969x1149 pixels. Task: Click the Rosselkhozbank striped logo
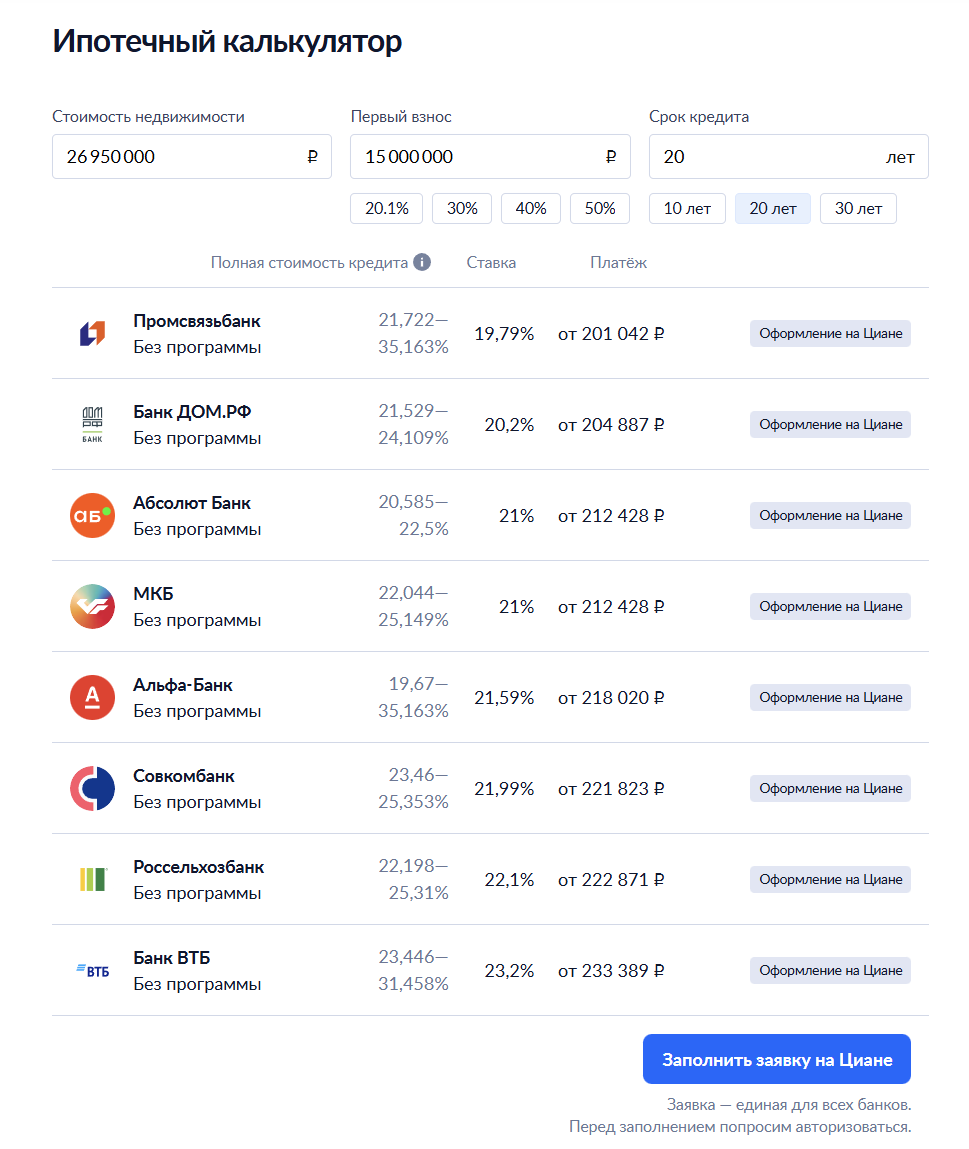pyautogui.click(x=92, y=880)
